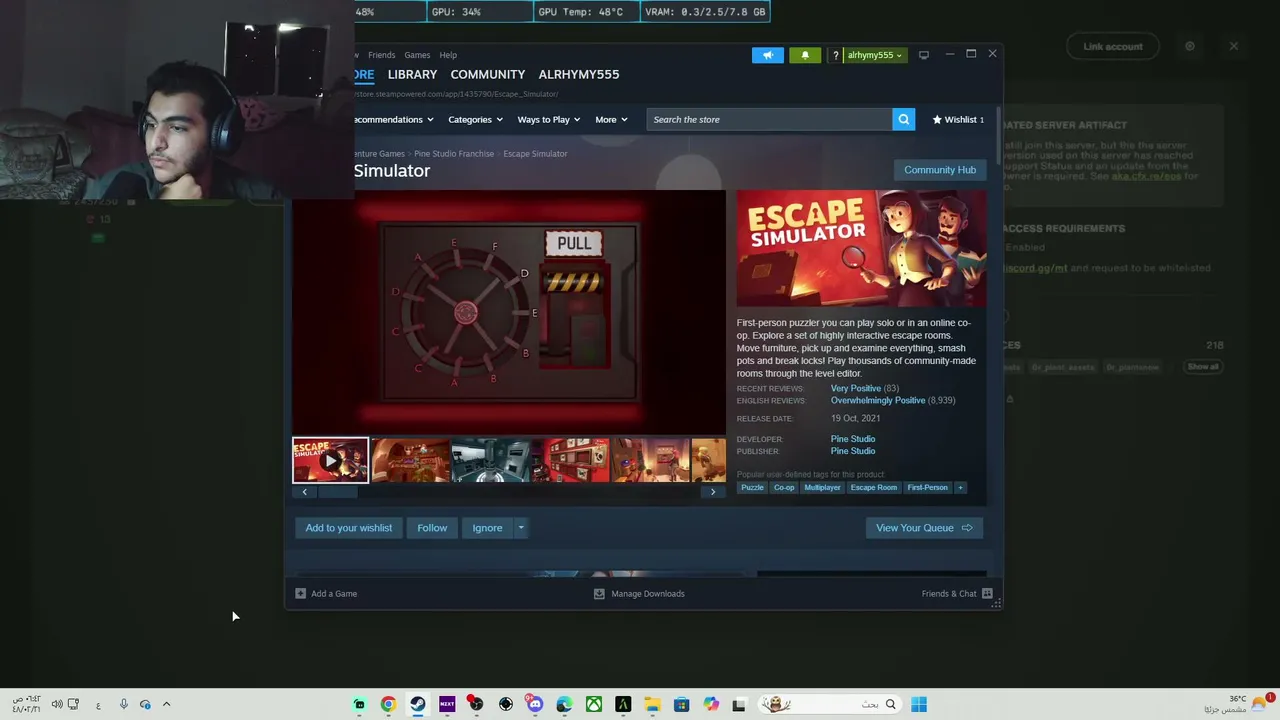Click the screenshot strip scrollbar handle

pos(337,492)
